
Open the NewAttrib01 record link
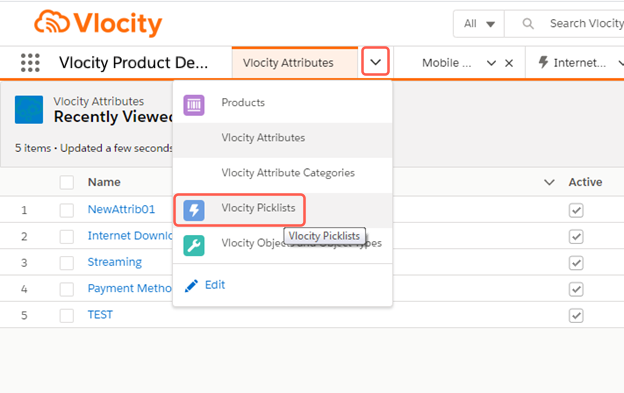click(121, 209)
